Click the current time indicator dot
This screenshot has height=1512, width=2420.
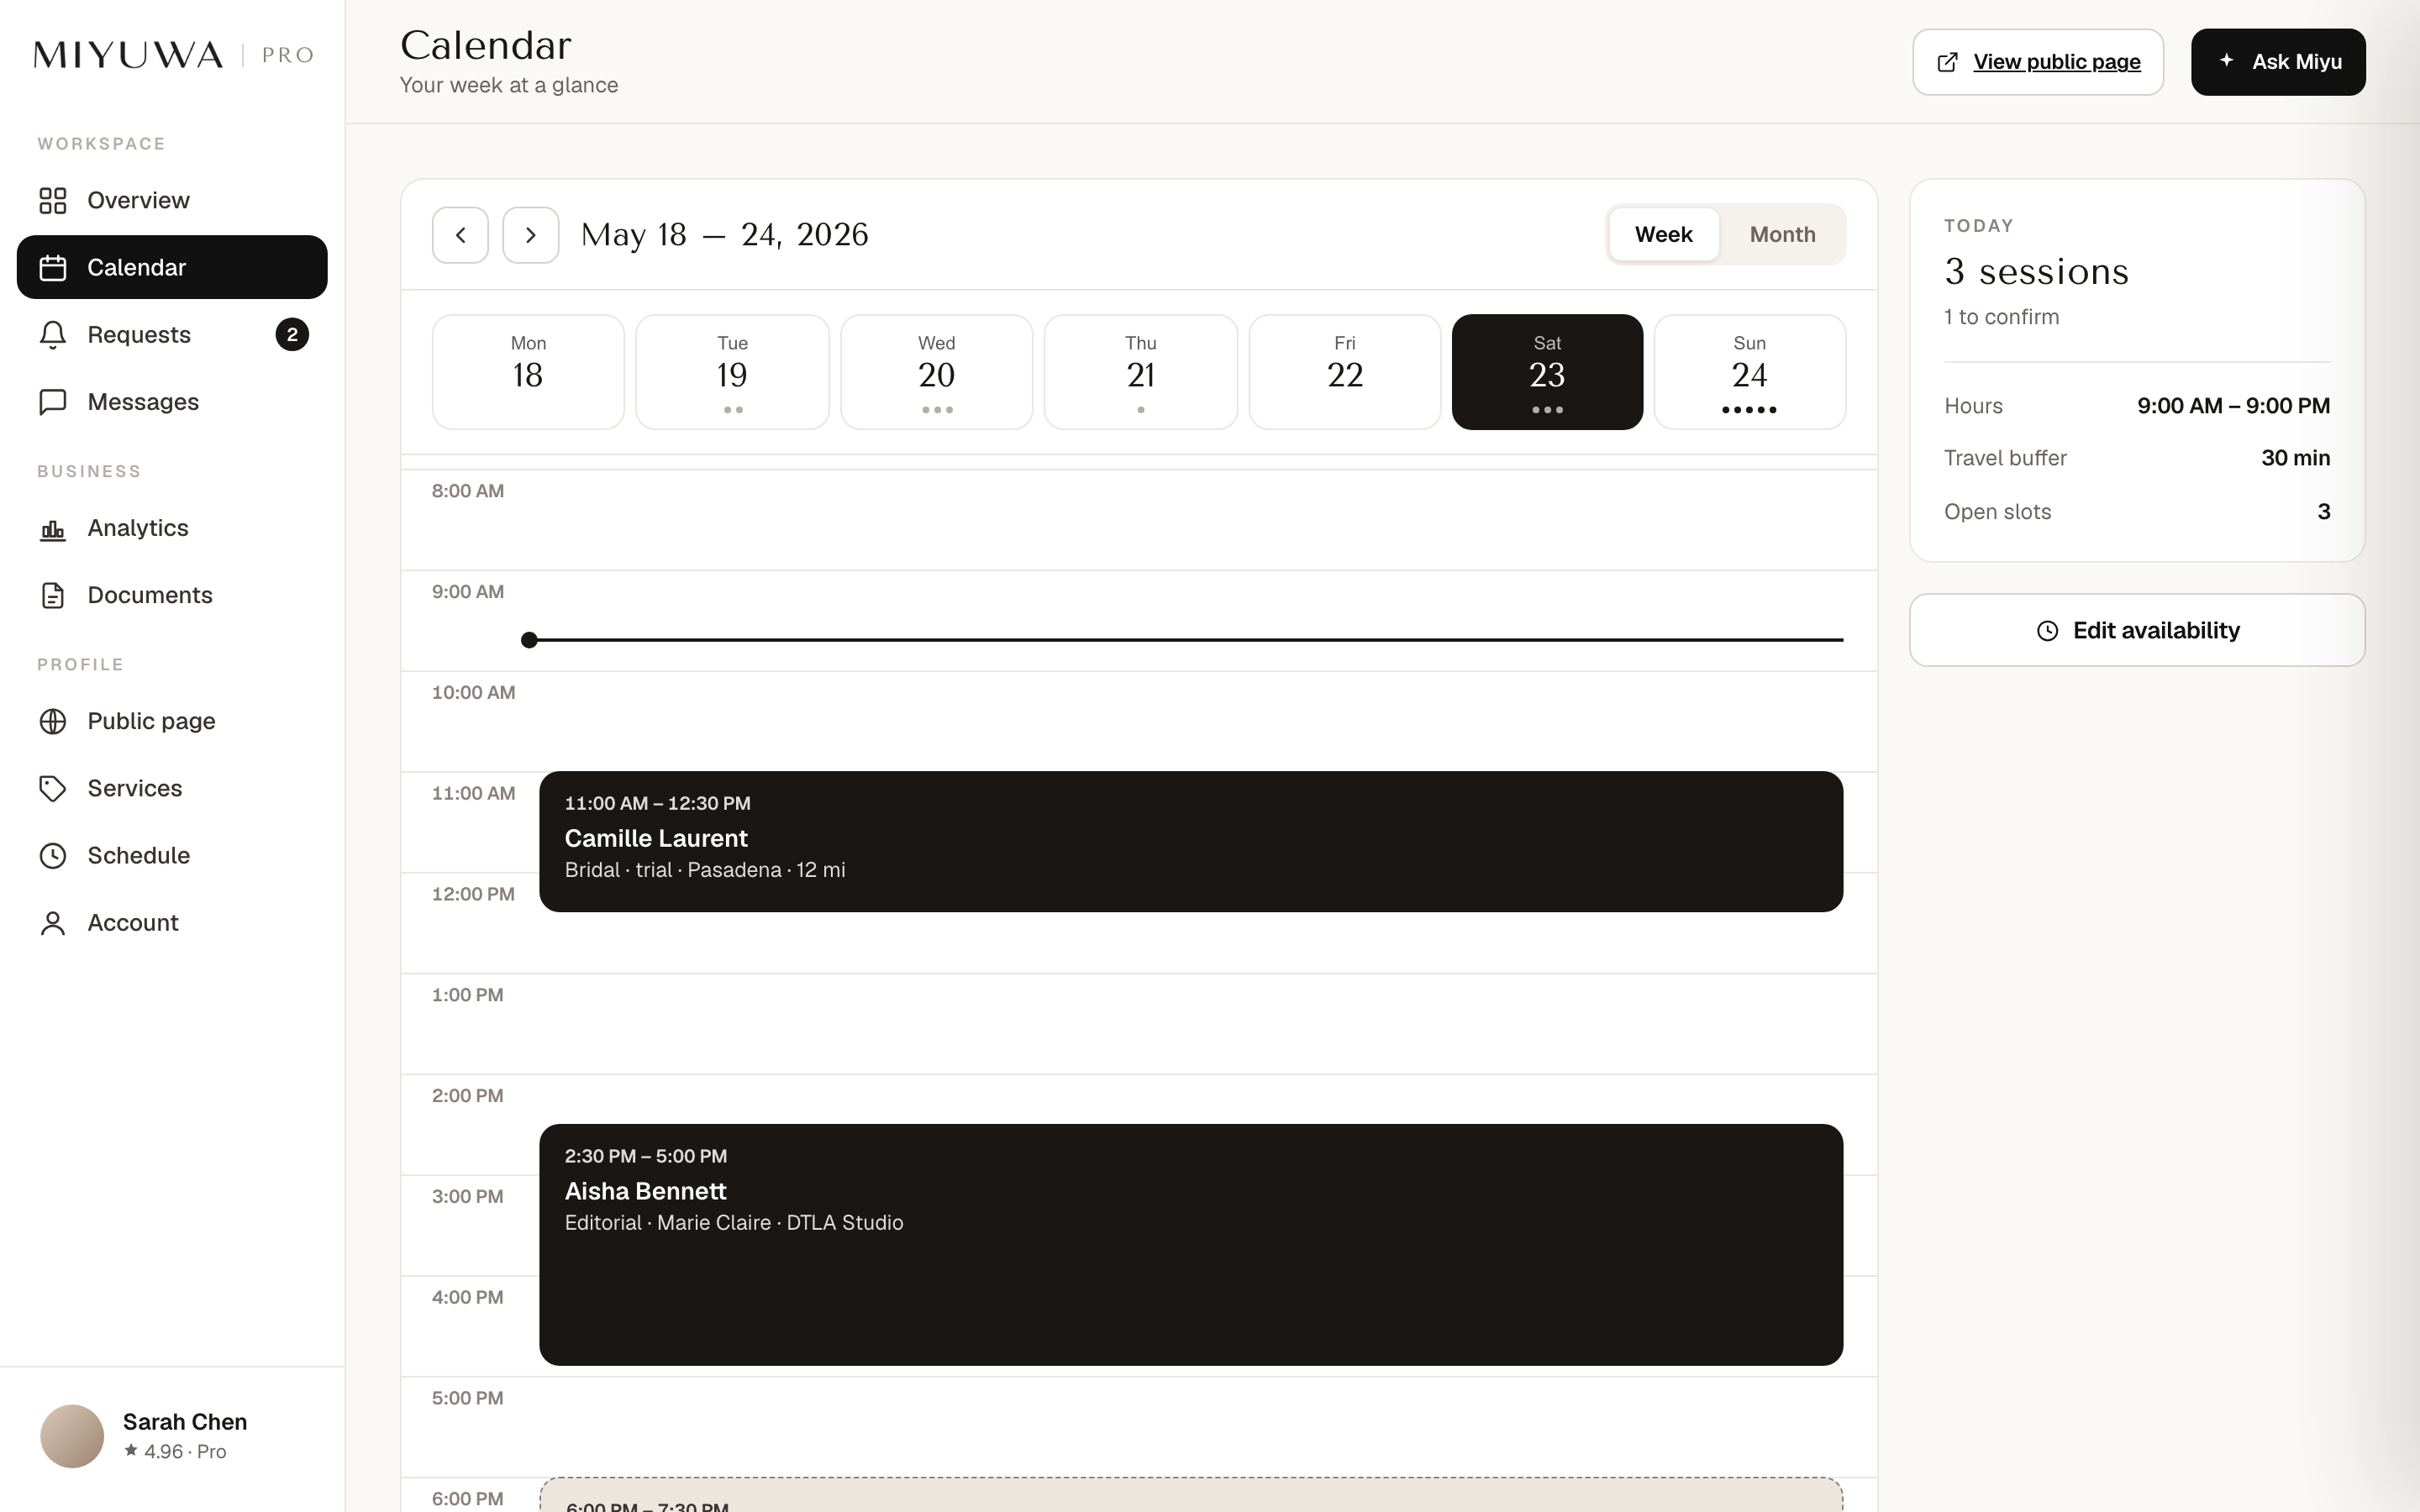529,640
